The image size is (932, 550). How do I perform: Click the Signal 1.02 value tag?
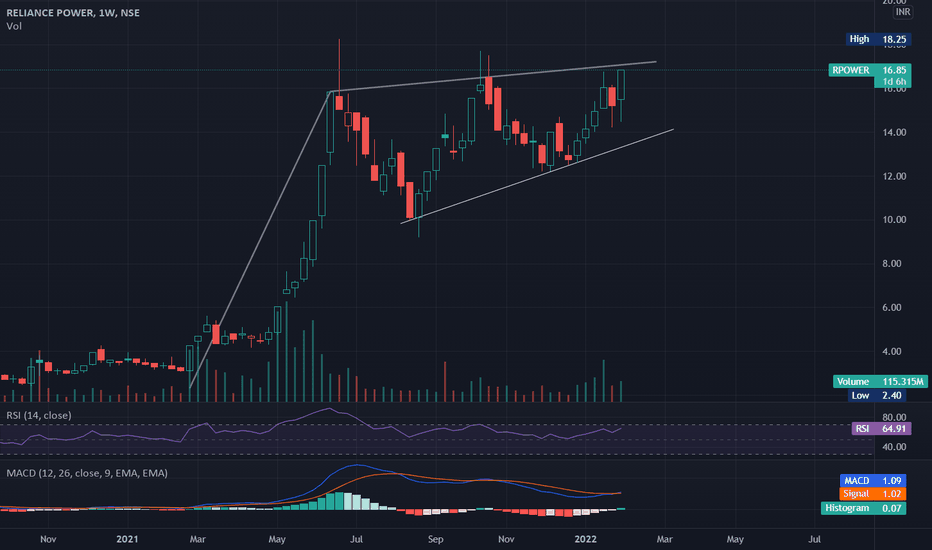coord(873,494)
